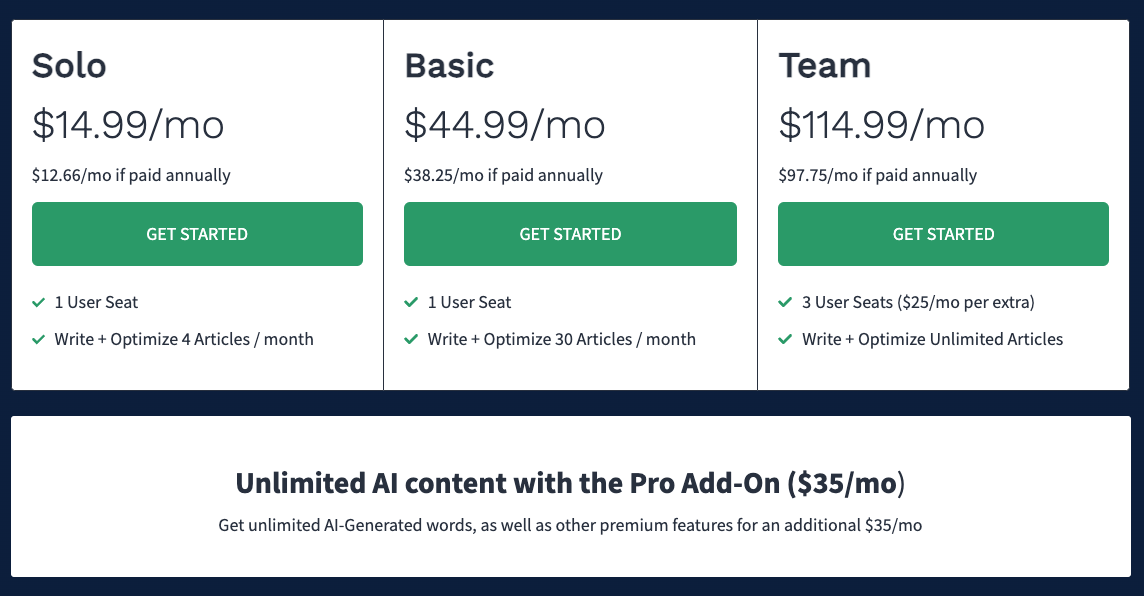
Task: Click the $38.25/mo annual price text
Action: (503, 176)
